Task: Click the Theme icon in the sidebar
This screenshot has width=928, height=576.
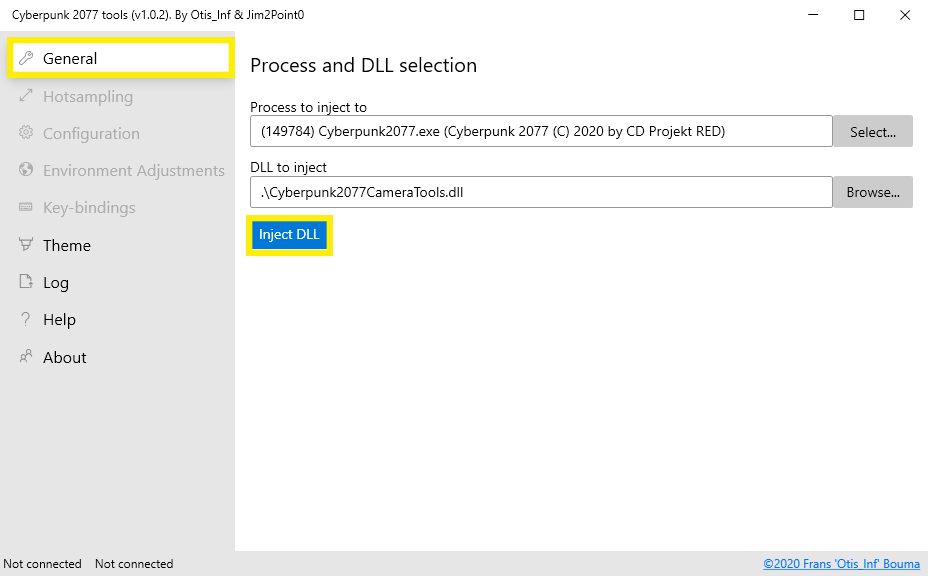Action: [x=26, y=246]
